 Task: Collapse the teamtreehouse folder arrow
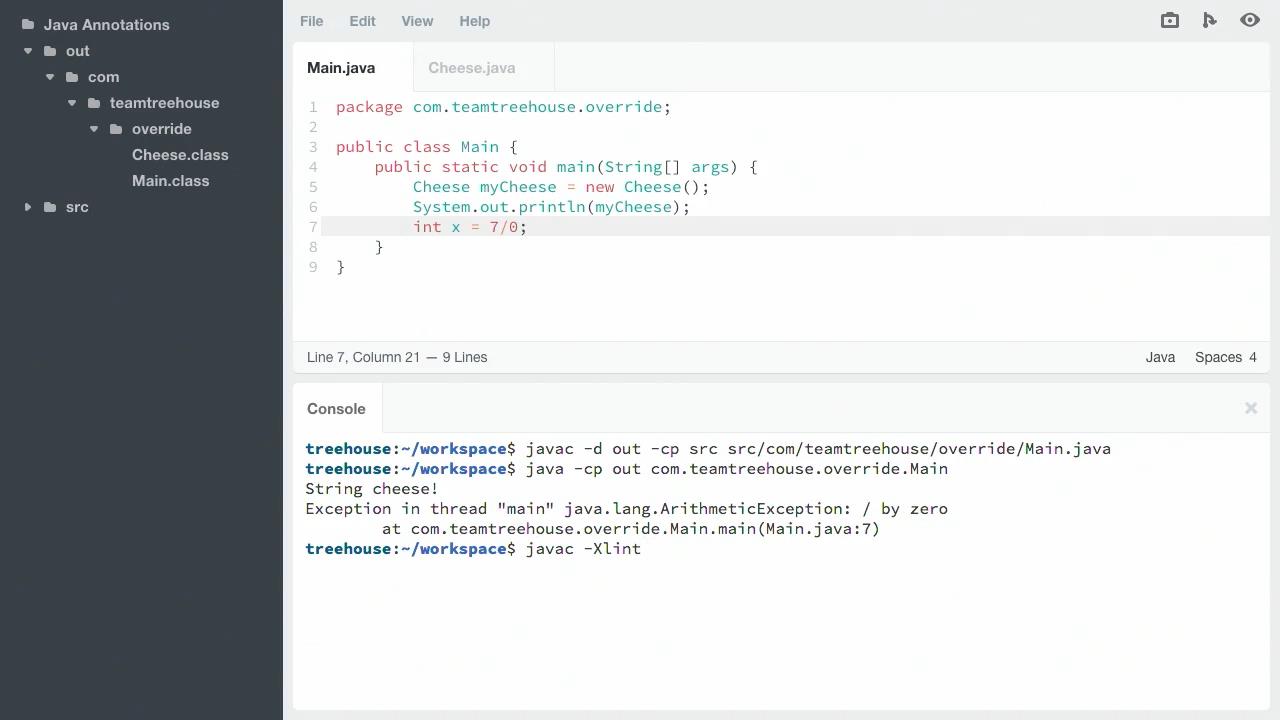point(72,103)
